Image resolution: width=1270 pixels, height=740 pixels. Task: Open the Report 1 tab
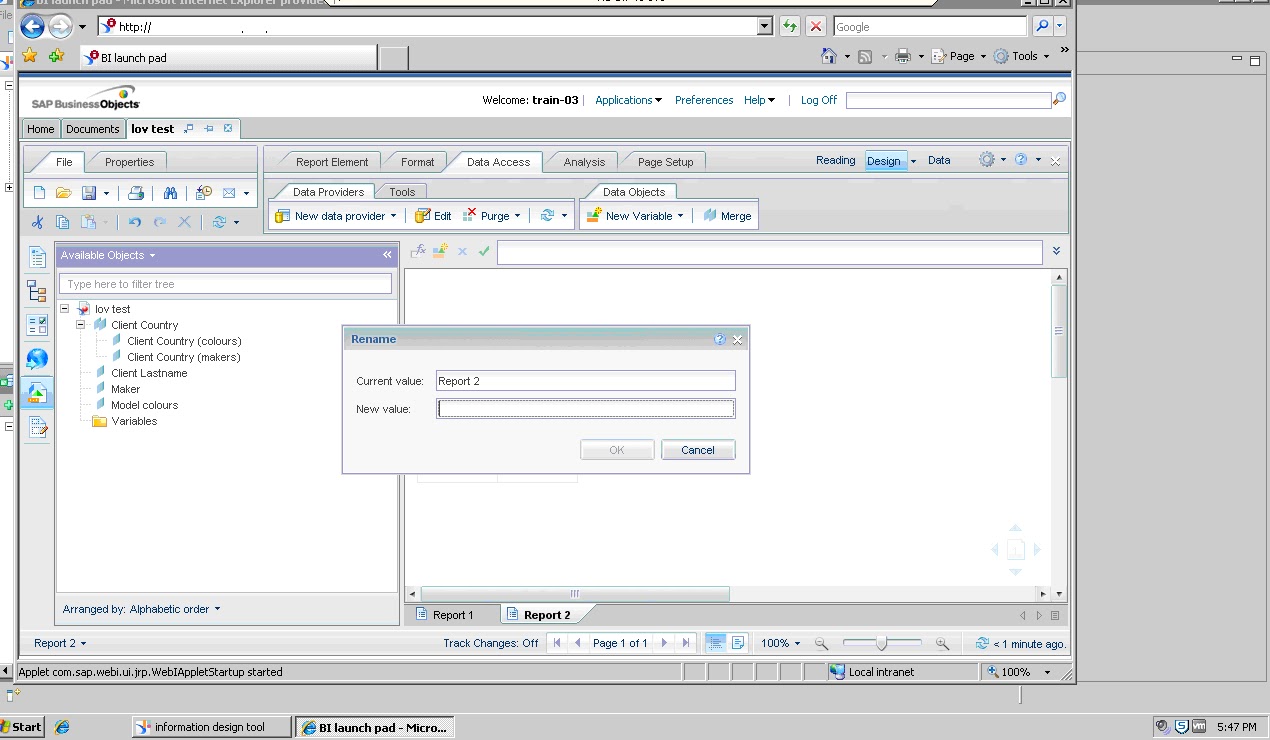454,614
